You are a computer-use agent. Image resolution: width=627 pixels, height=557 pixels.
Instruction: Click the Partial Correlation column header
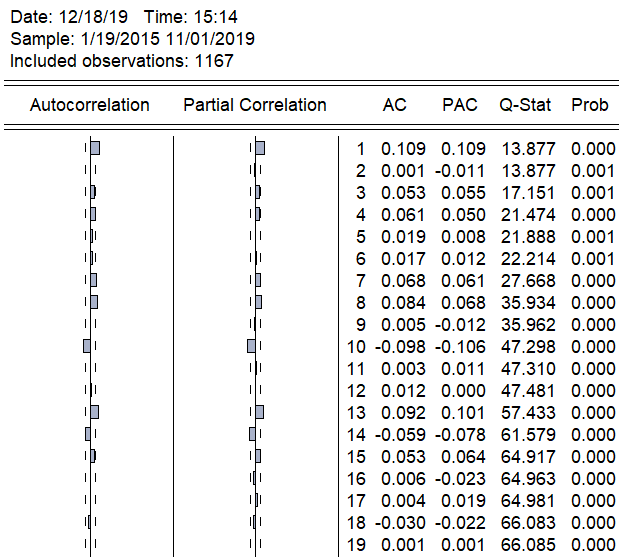pyautogui.click(x=255, y=105)
